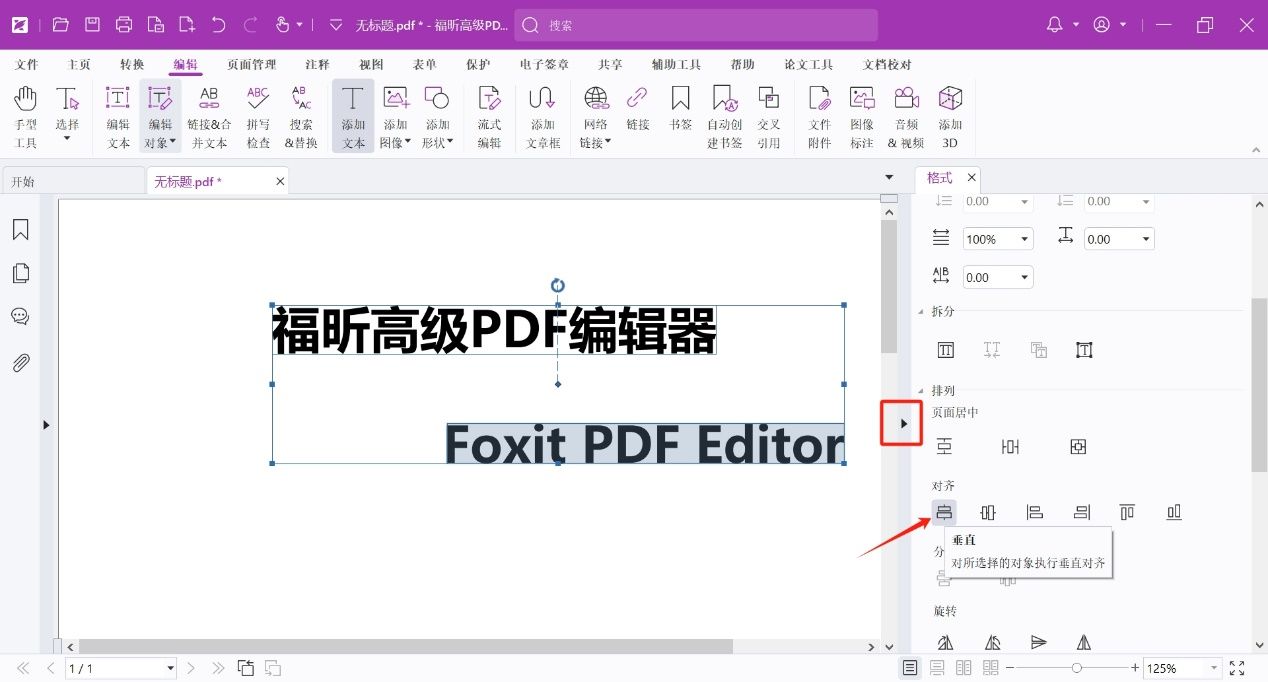Toggle single page view mode in status bar
1268x682 pixels.
coord(910,668)
